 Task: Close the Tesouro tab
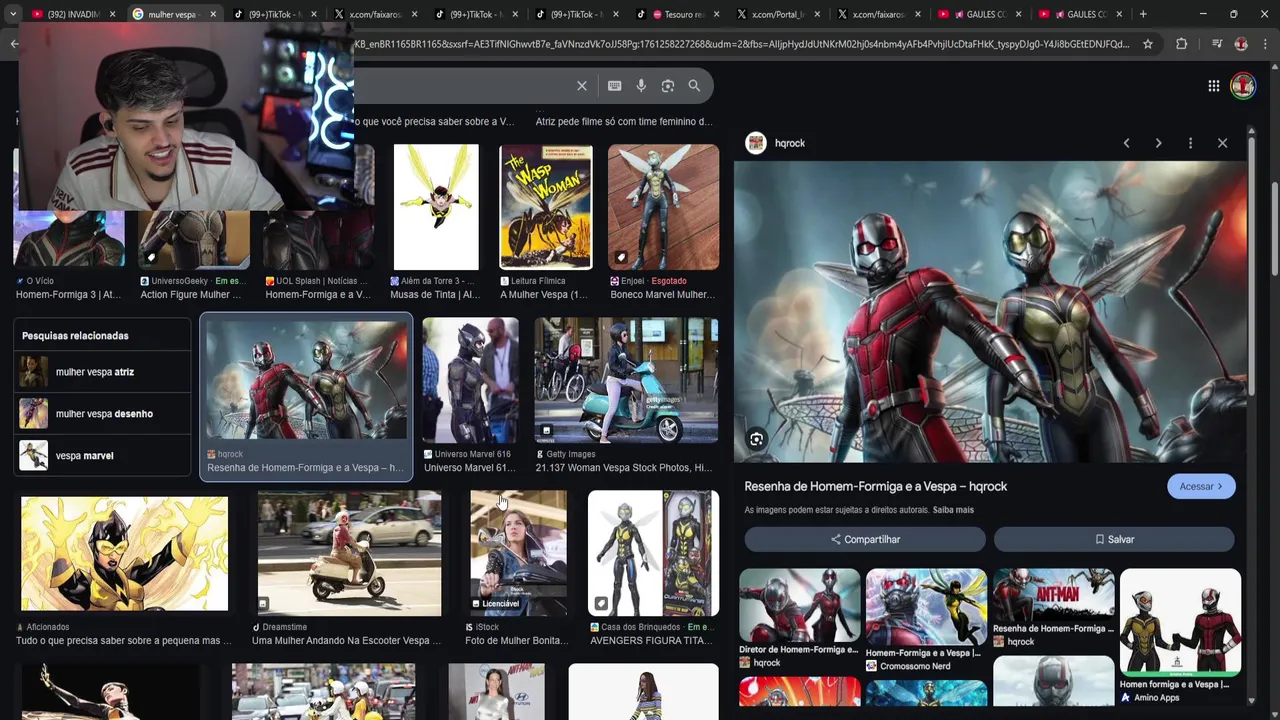[x=718, y=14]
